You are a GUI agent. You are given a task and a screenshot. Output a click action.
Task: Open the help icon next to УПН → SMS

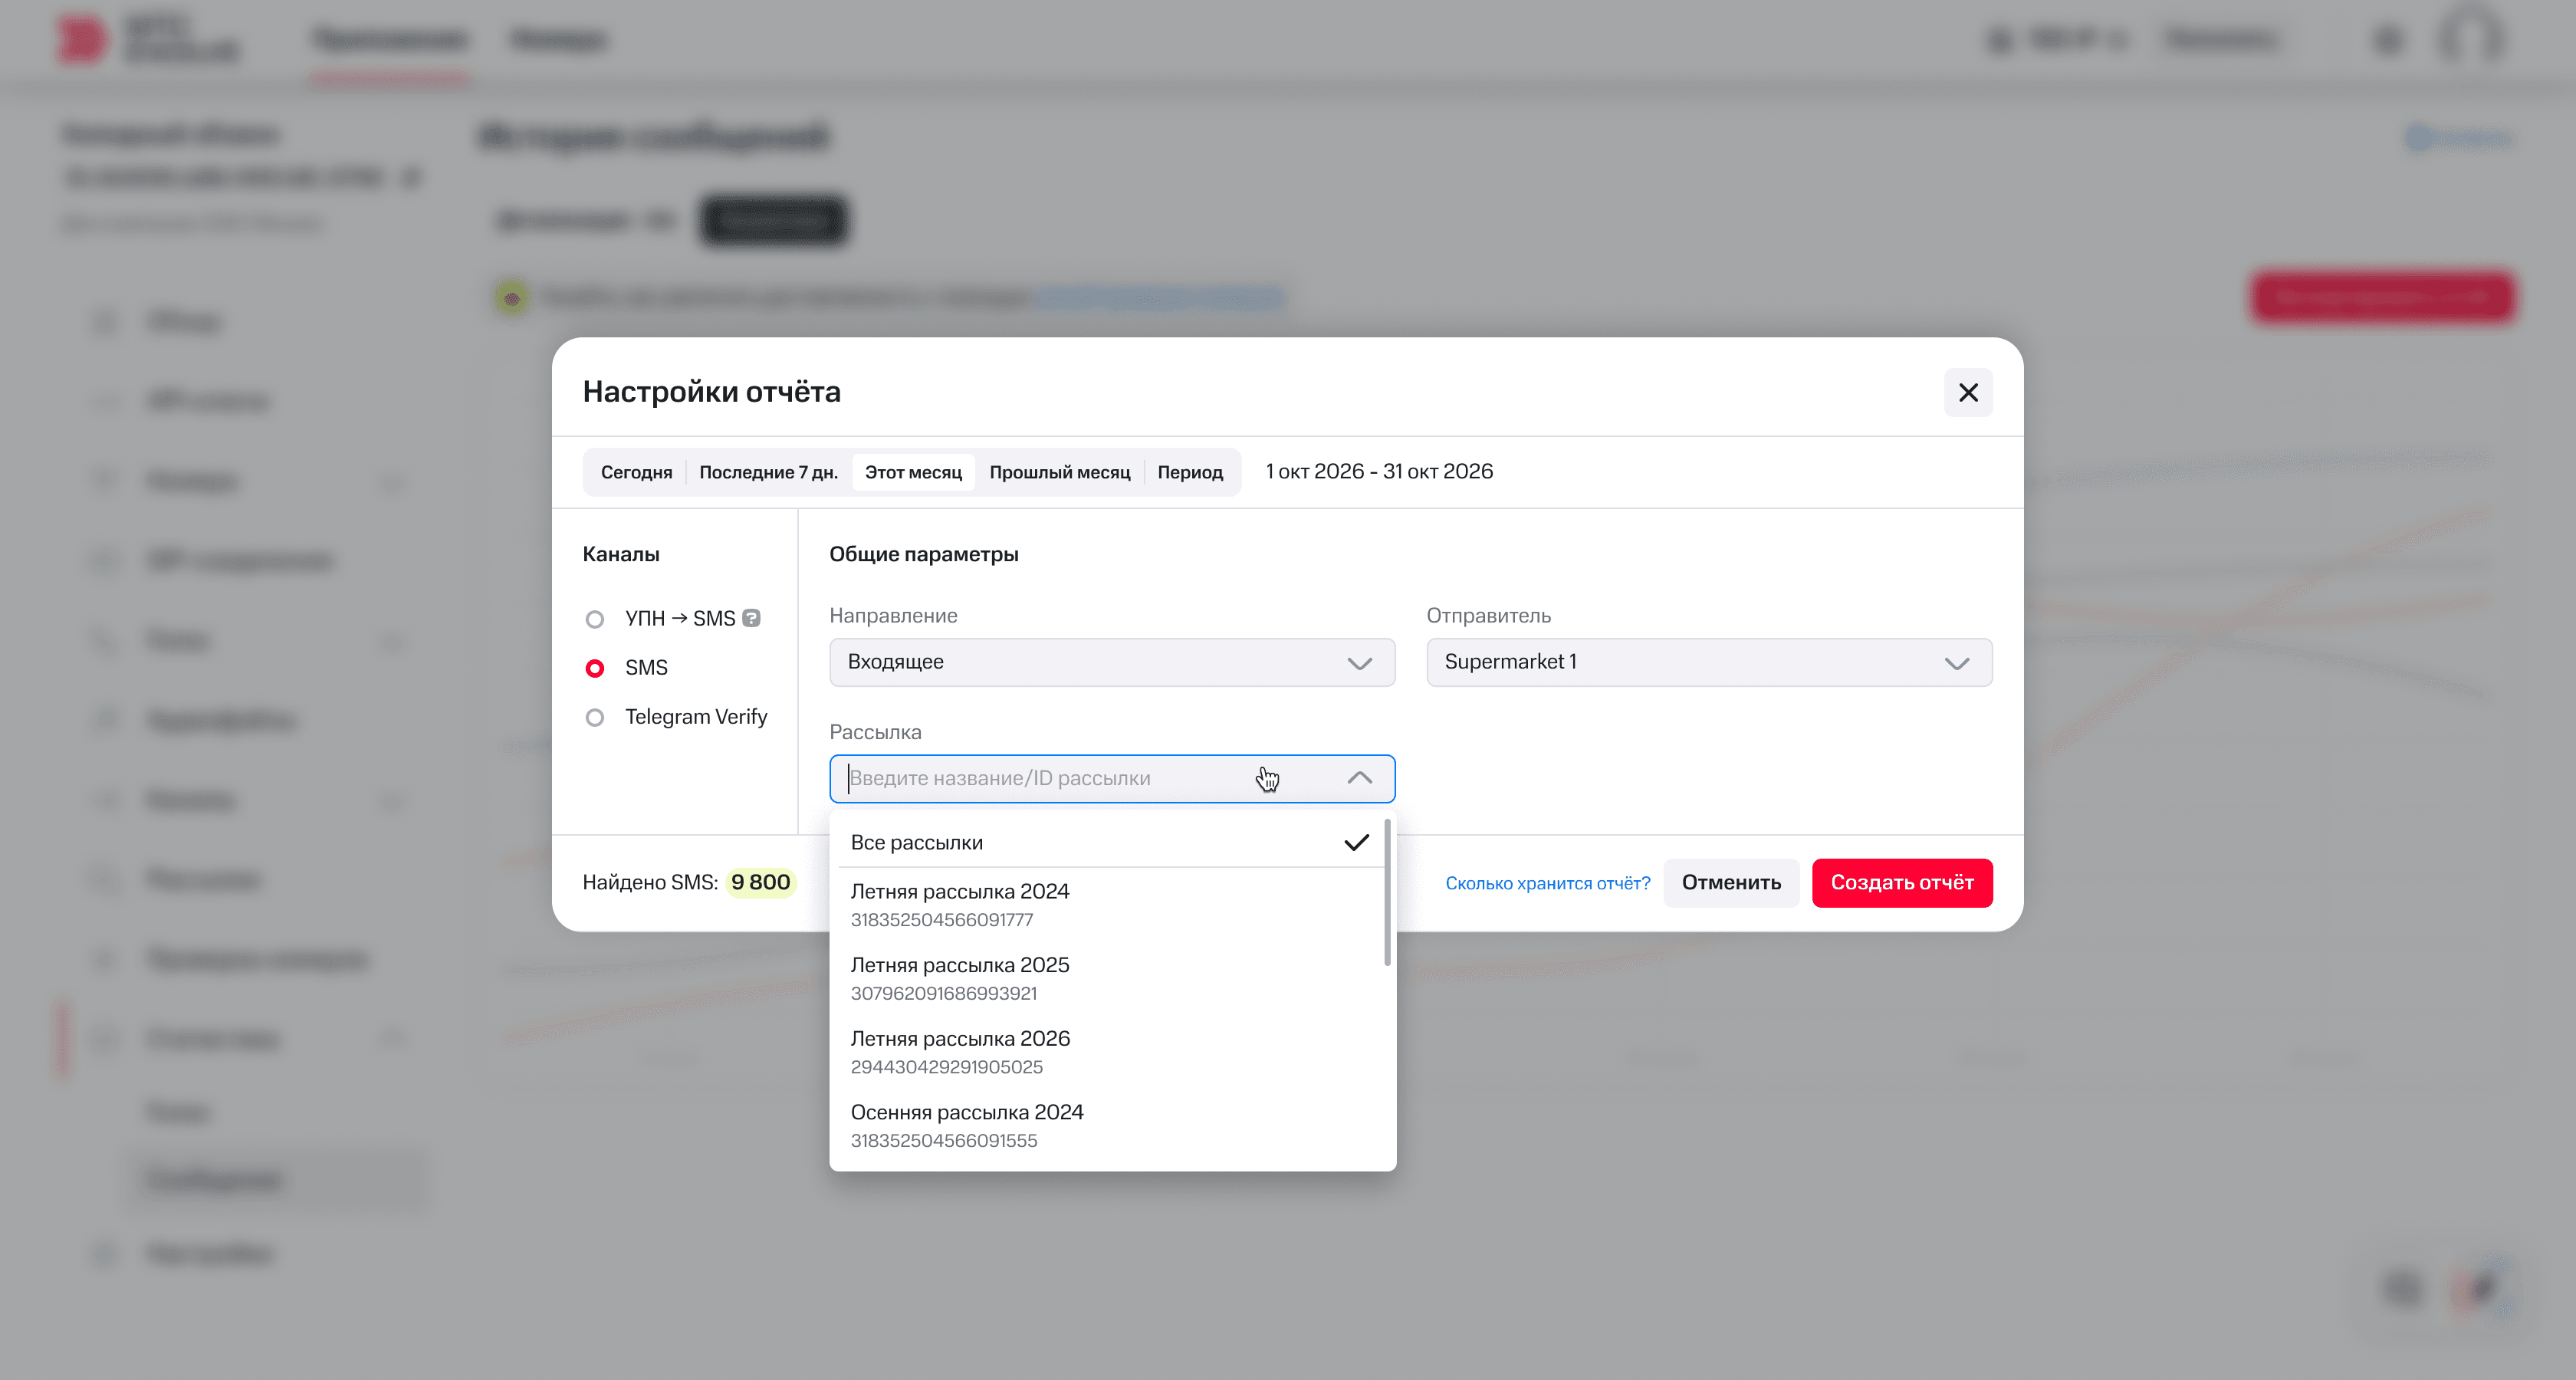click(751, 618)
